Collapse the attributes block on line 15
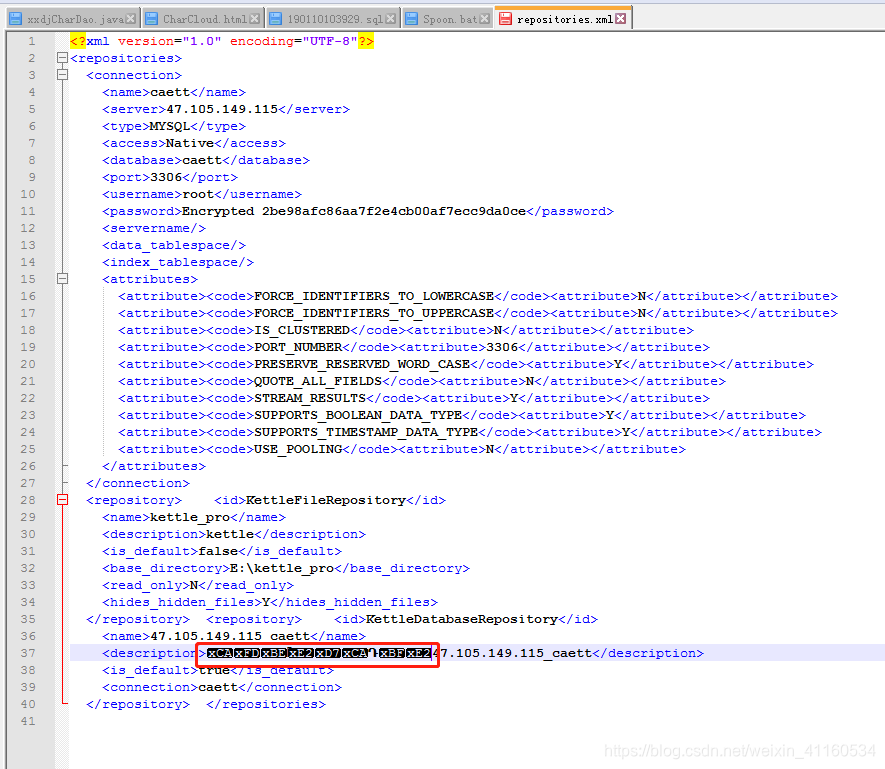The width and height of the screenshot is (885, 769). click(63, 278)
